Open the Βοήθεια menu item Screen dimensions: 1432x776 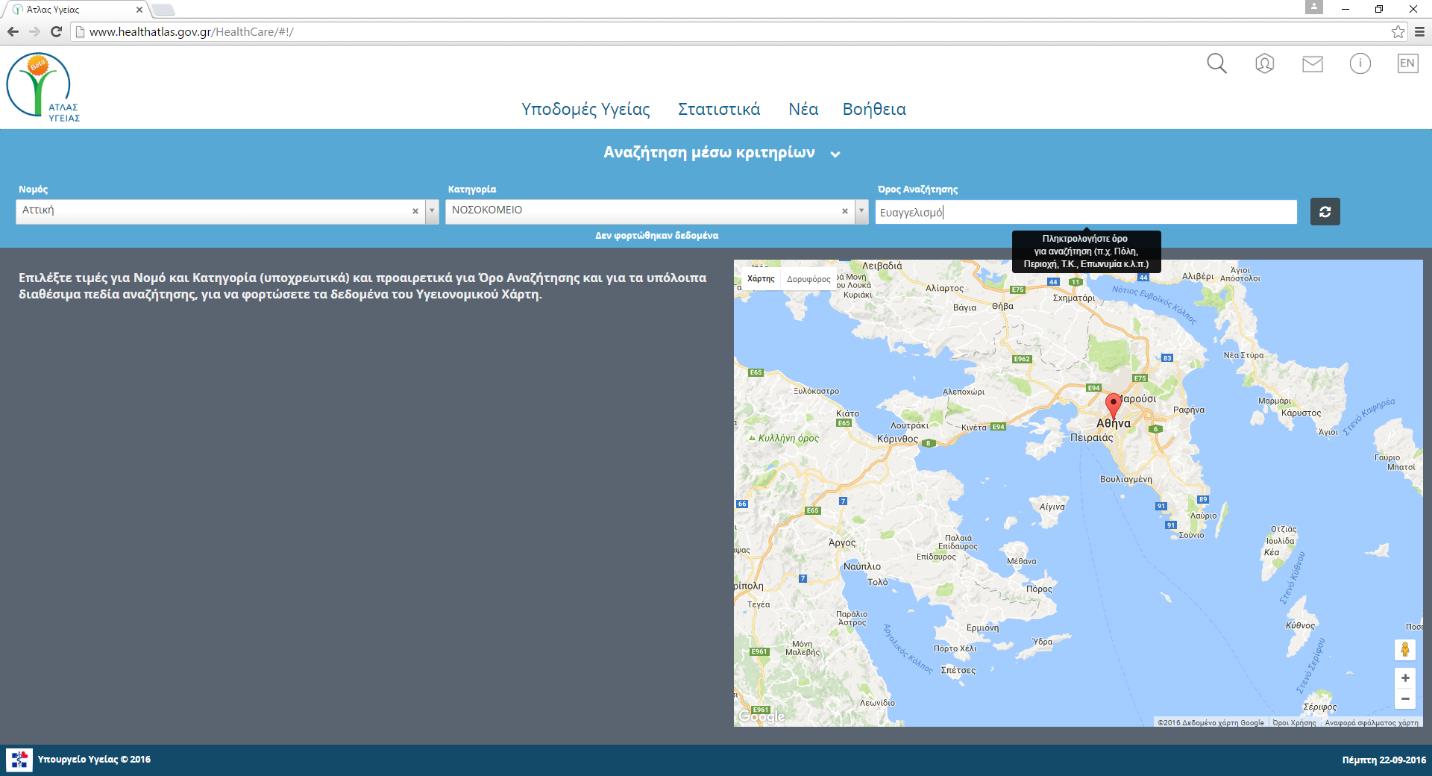coord(874,110)
